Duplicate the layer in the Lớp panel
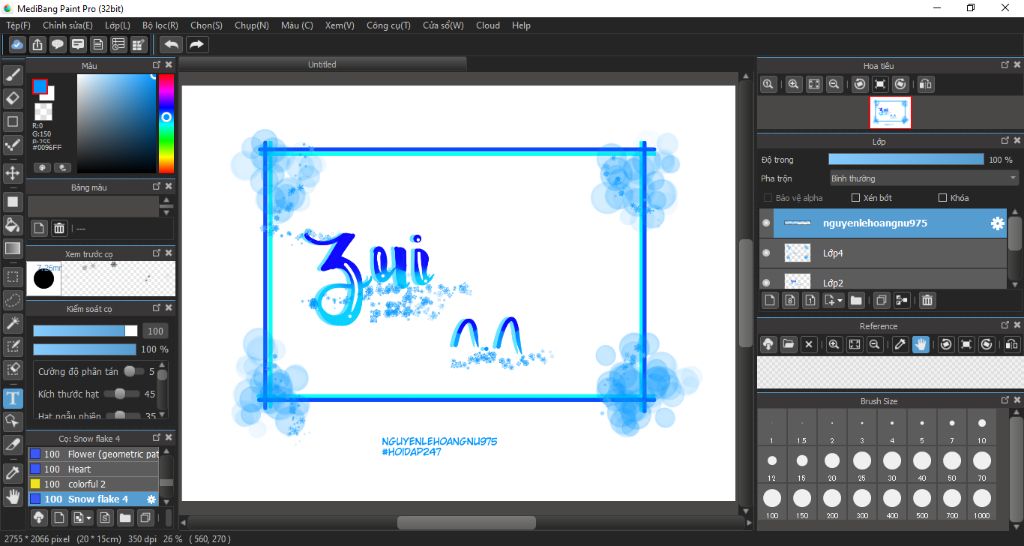 tap(881, 300)
